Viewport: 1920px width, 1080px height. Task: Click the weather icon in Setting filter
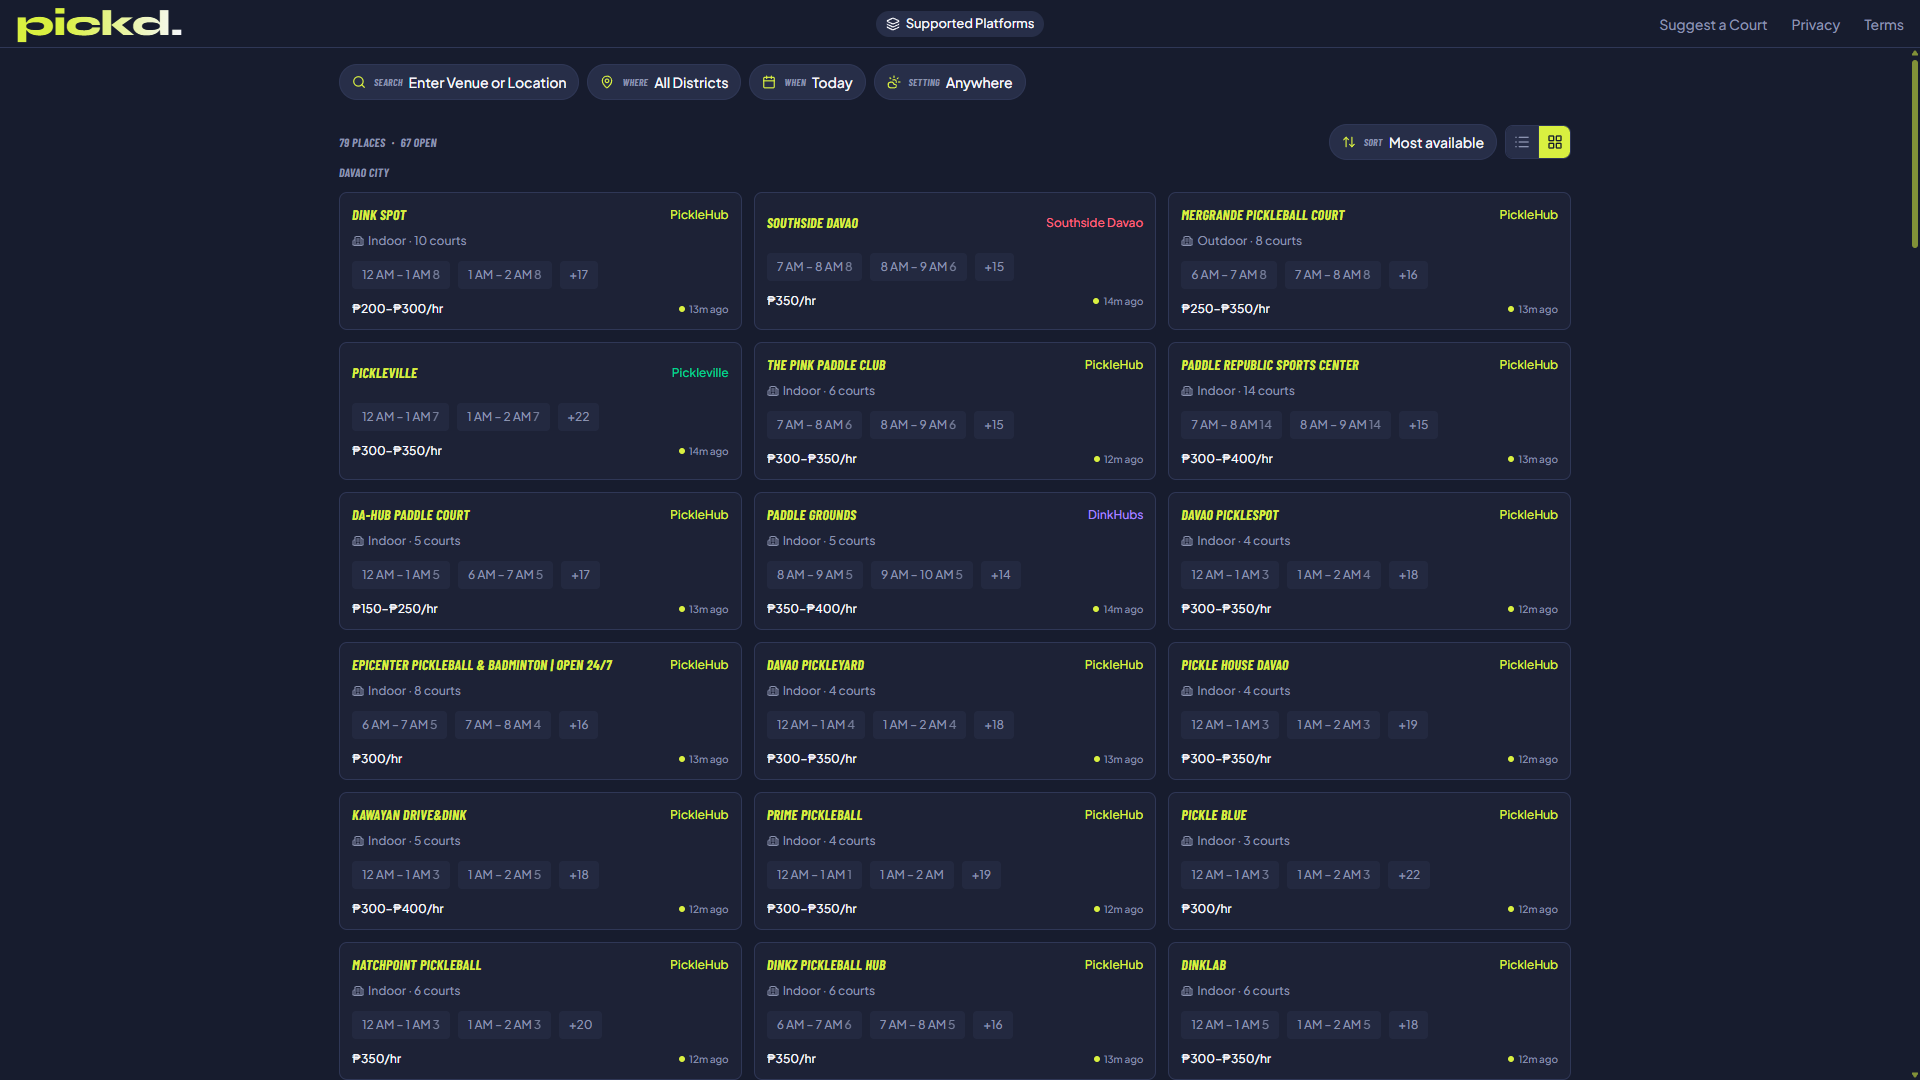894,83
